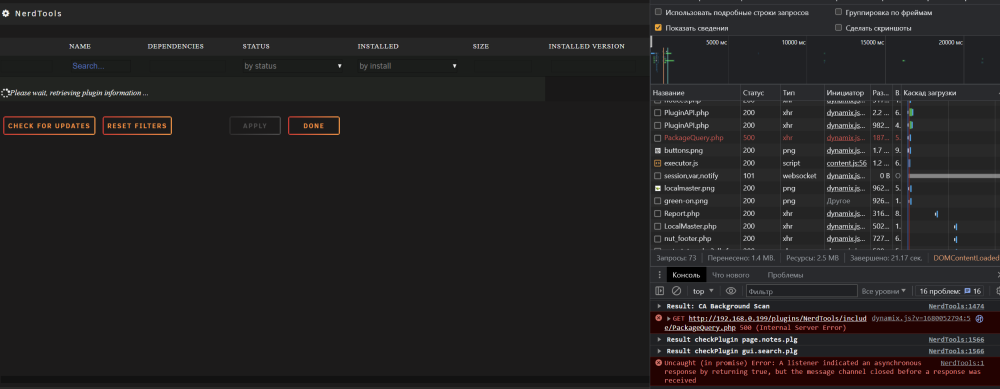Click the round icon after dynamix.js source link
This screenshot has height=389, width=1000.
pyautogui.click(x=979, y=318)
